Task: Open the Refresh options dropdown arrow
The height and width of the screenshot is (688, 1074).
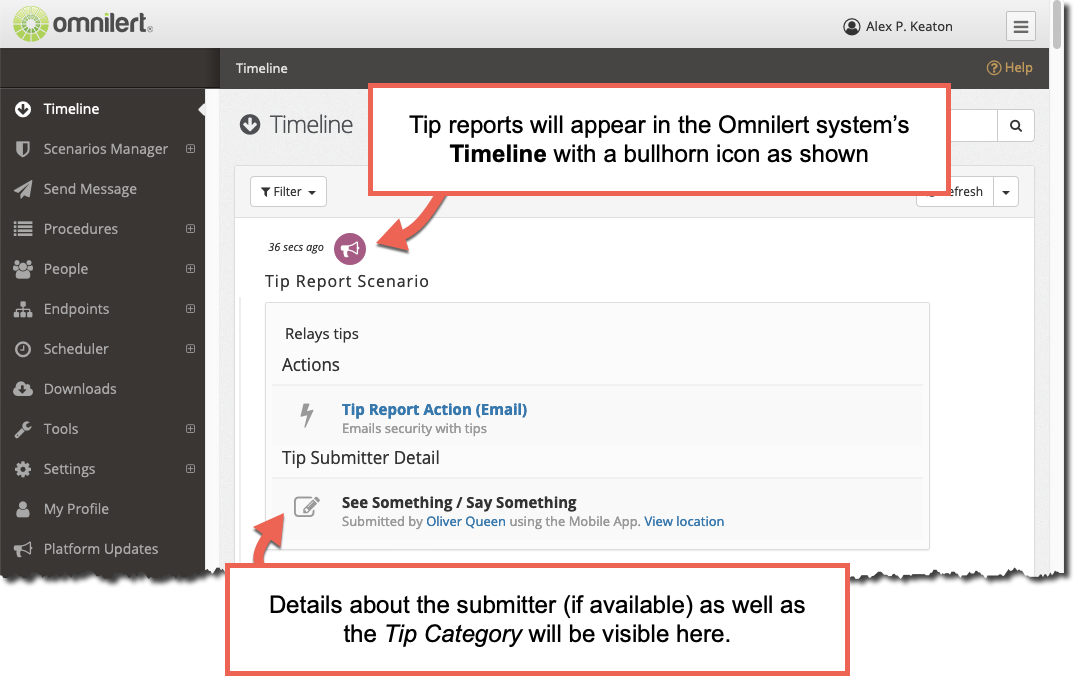Action: point(1006,192)
